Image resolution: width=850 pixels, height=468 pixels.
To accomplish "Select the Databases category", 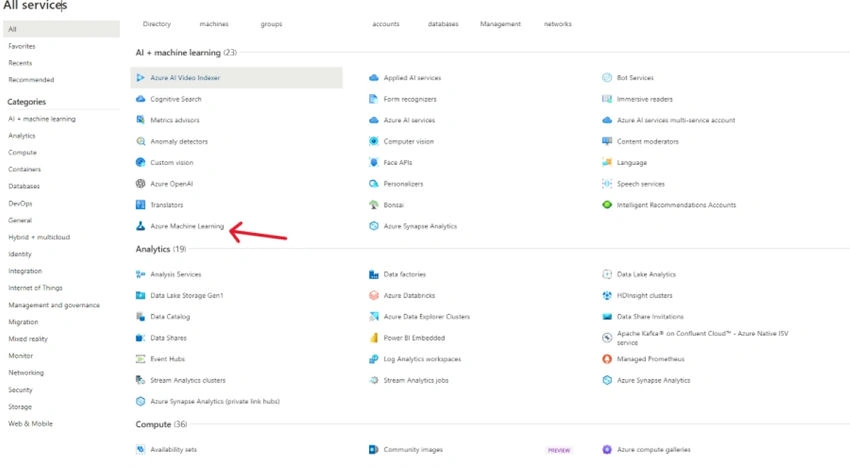I will point(24,186).
